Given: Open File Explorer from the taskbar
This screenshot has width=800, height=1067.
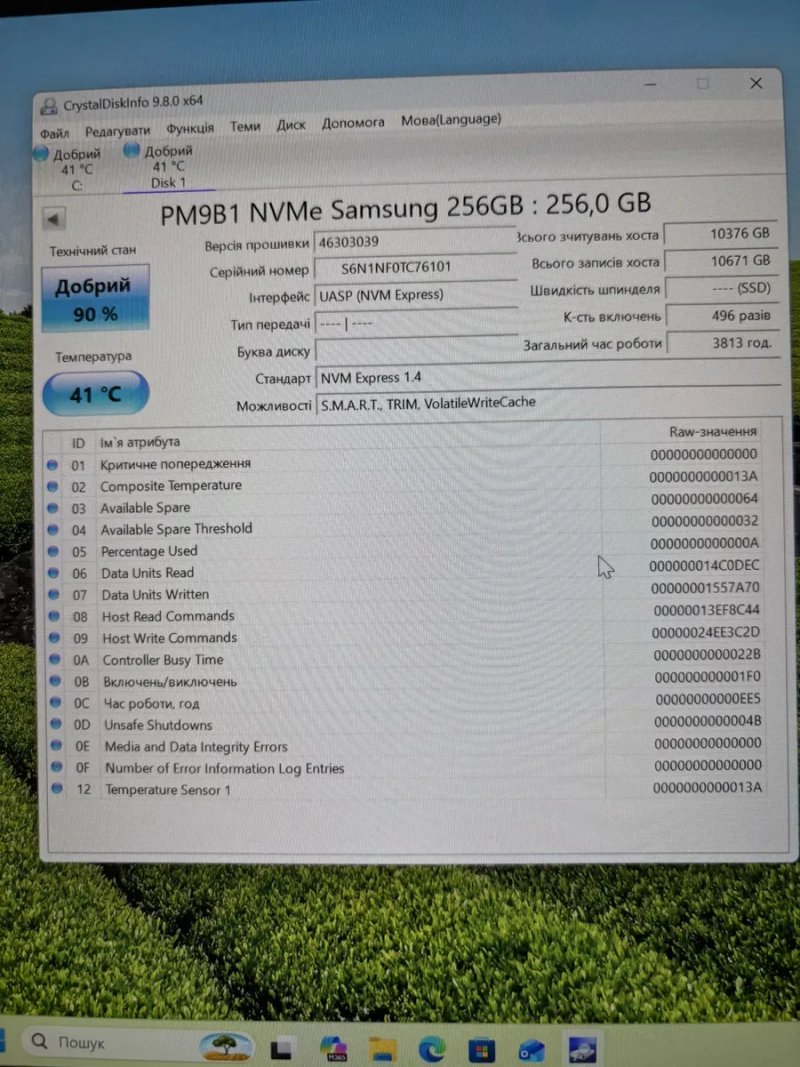Looking at the screenshot, I should tap(382, 1049).
